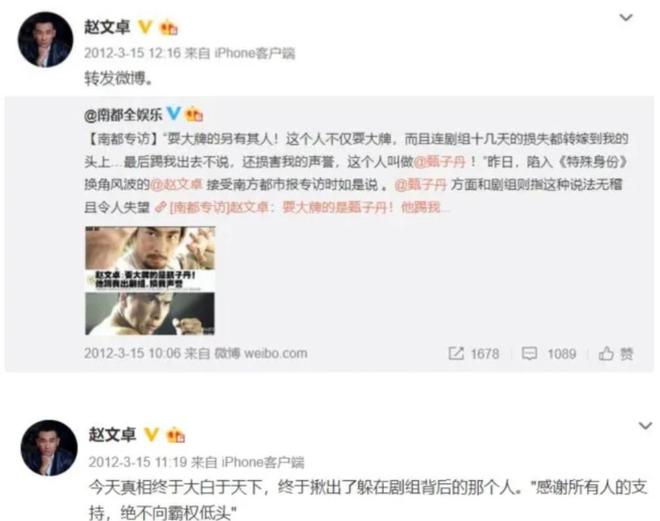This screenshot has width=660, height=521.
Task: Click yellow verified V badge in second post
Action: 152,434
